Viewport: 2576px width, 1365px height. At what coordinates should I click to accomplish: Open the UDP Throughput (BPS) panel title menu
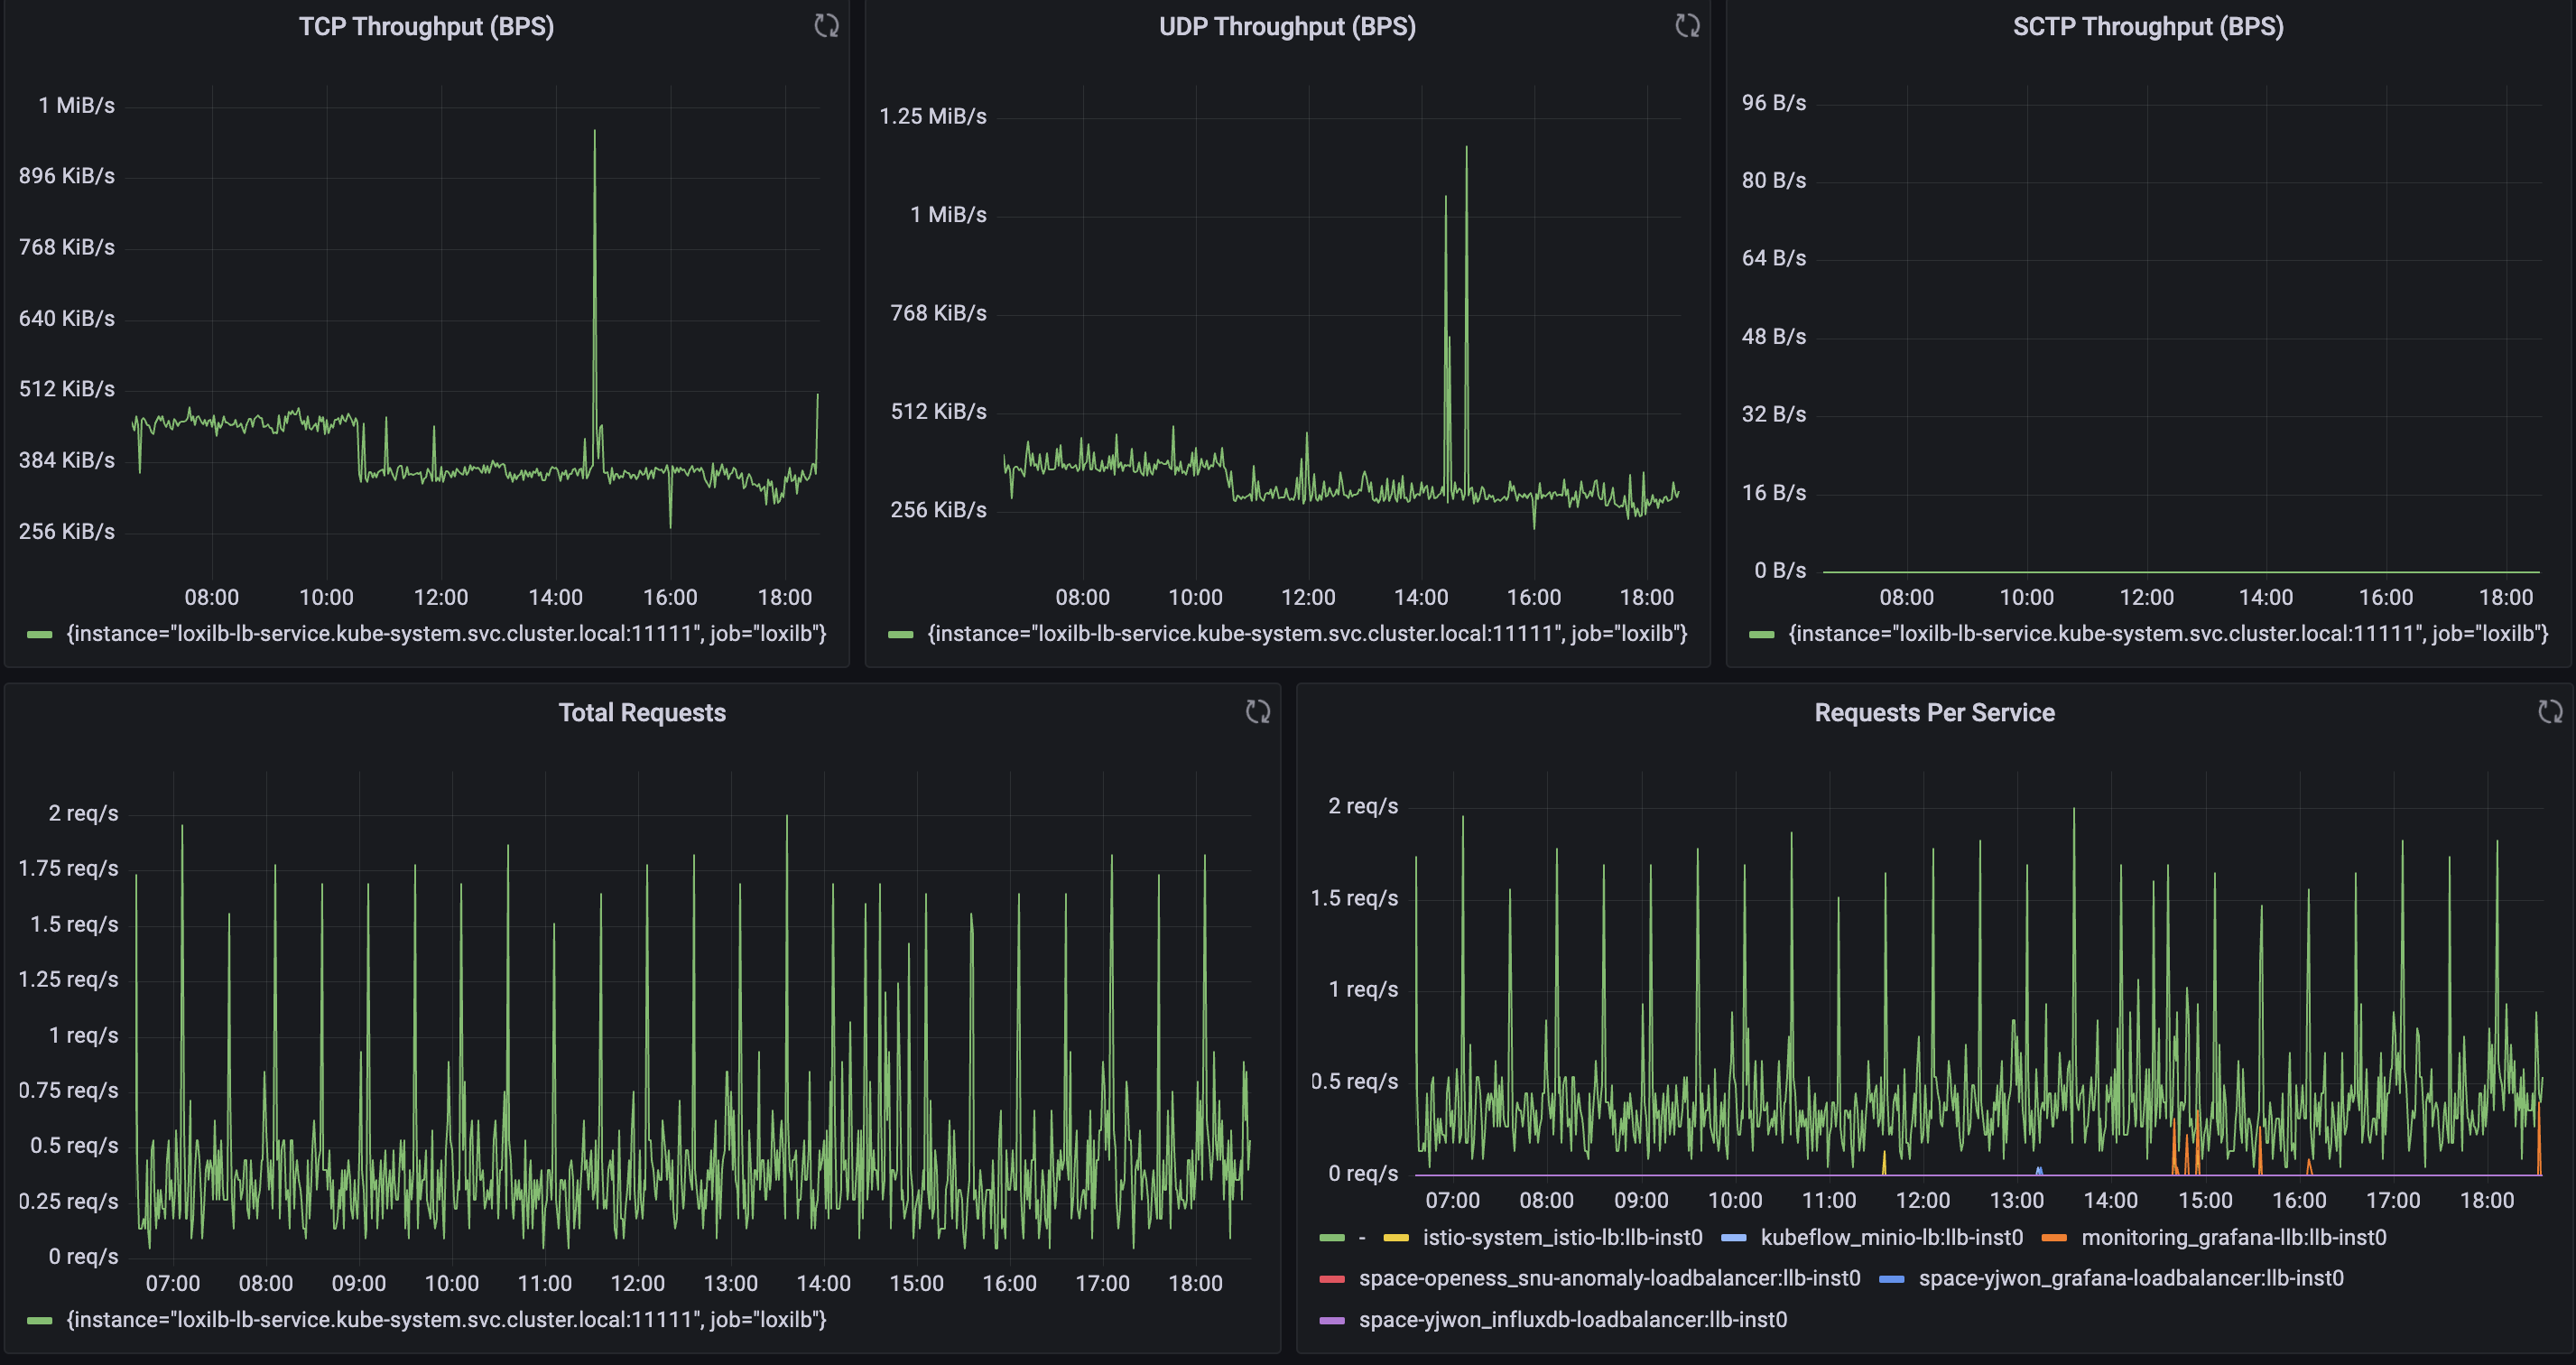coord(1287,27)
